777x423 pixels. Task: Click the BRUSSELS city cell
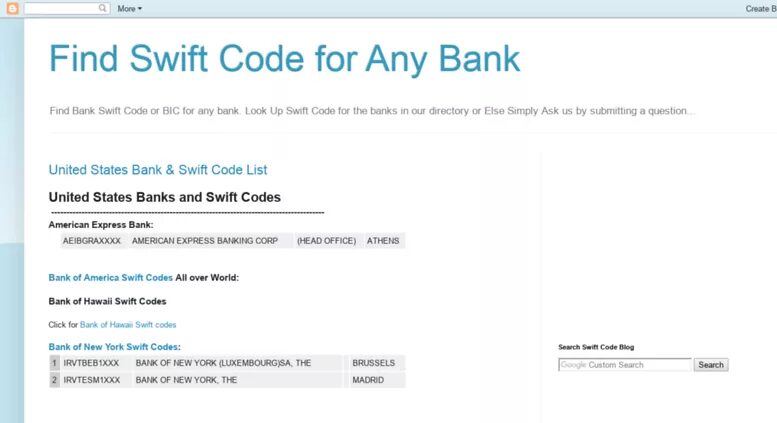[373, 363]
